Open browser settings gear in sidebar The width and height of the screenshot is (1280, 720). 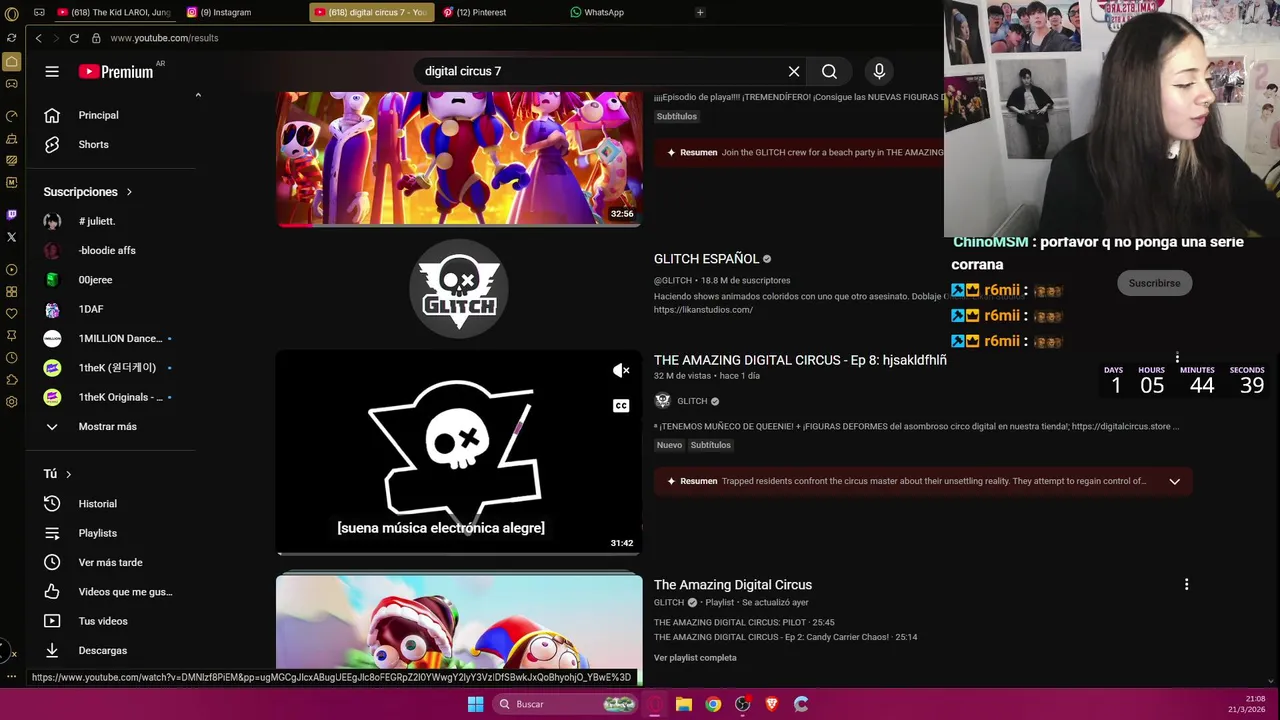coord(11,401)
